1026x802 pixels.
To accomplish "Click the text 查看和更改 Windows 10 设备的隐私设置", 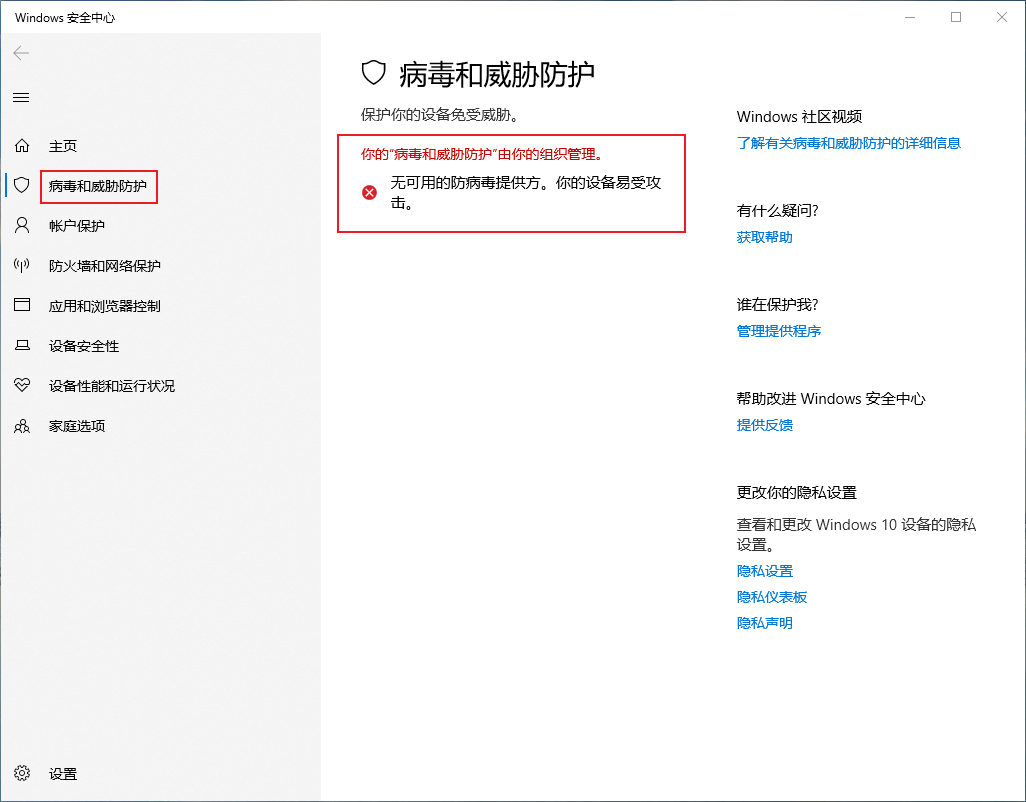I will coord(856,534).
